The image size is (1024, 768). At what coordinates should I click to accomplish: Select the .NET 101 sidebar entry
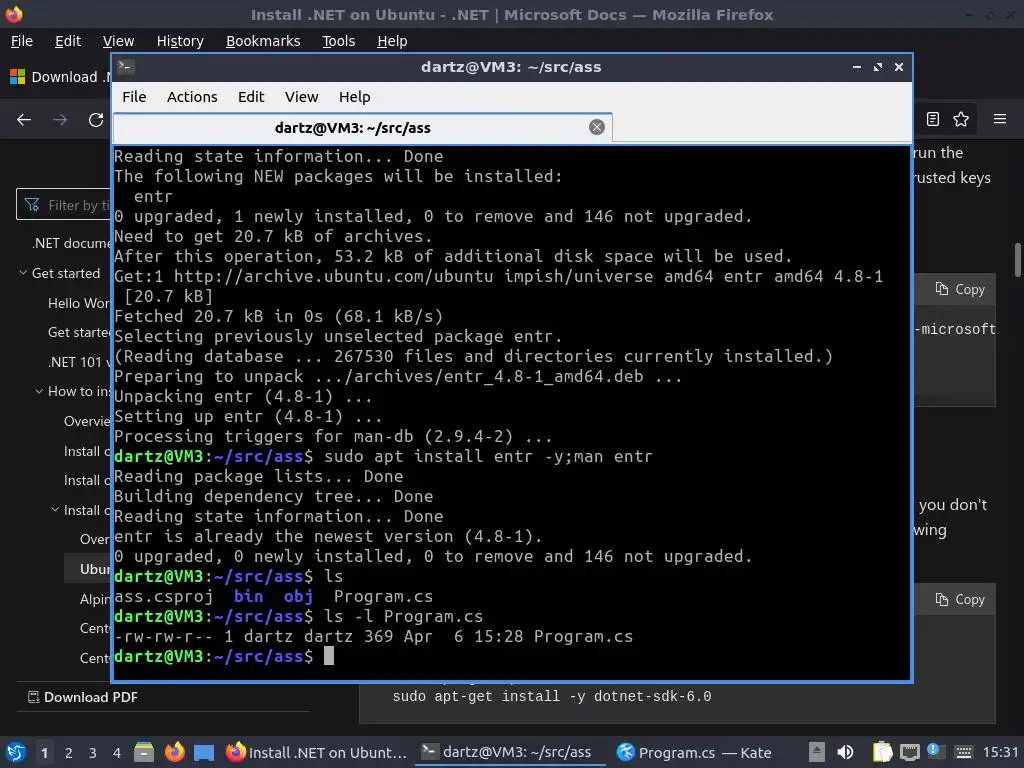[x=79, y=362]
